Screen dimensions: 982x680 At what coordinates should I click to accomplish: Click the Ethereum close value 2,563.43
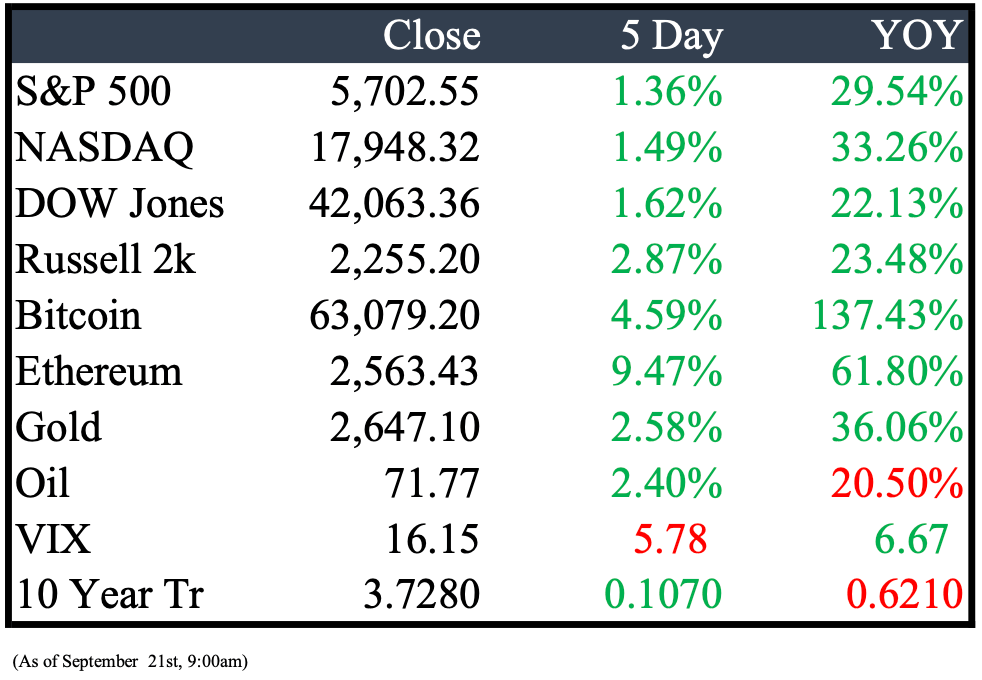[x=405, y=372]
